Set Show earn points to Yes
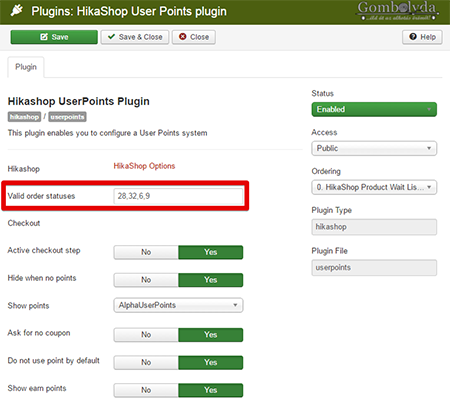The height and width of the screenshot is (411, 450). coord(211,390)
